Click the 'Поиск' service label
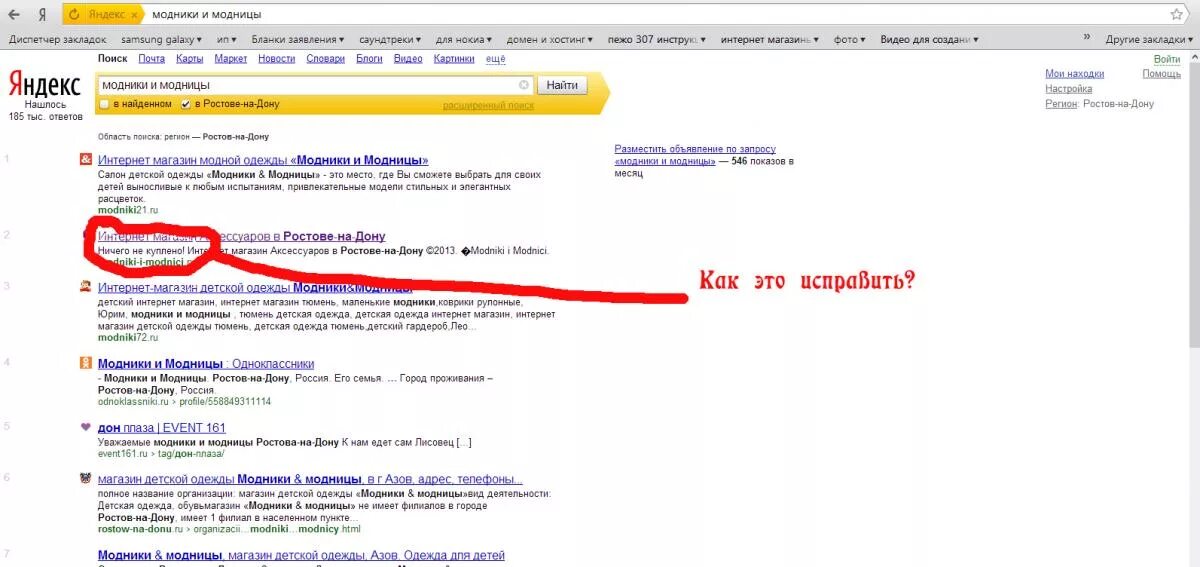This screenshot has width=1200, height=567. tap(113, 59)
